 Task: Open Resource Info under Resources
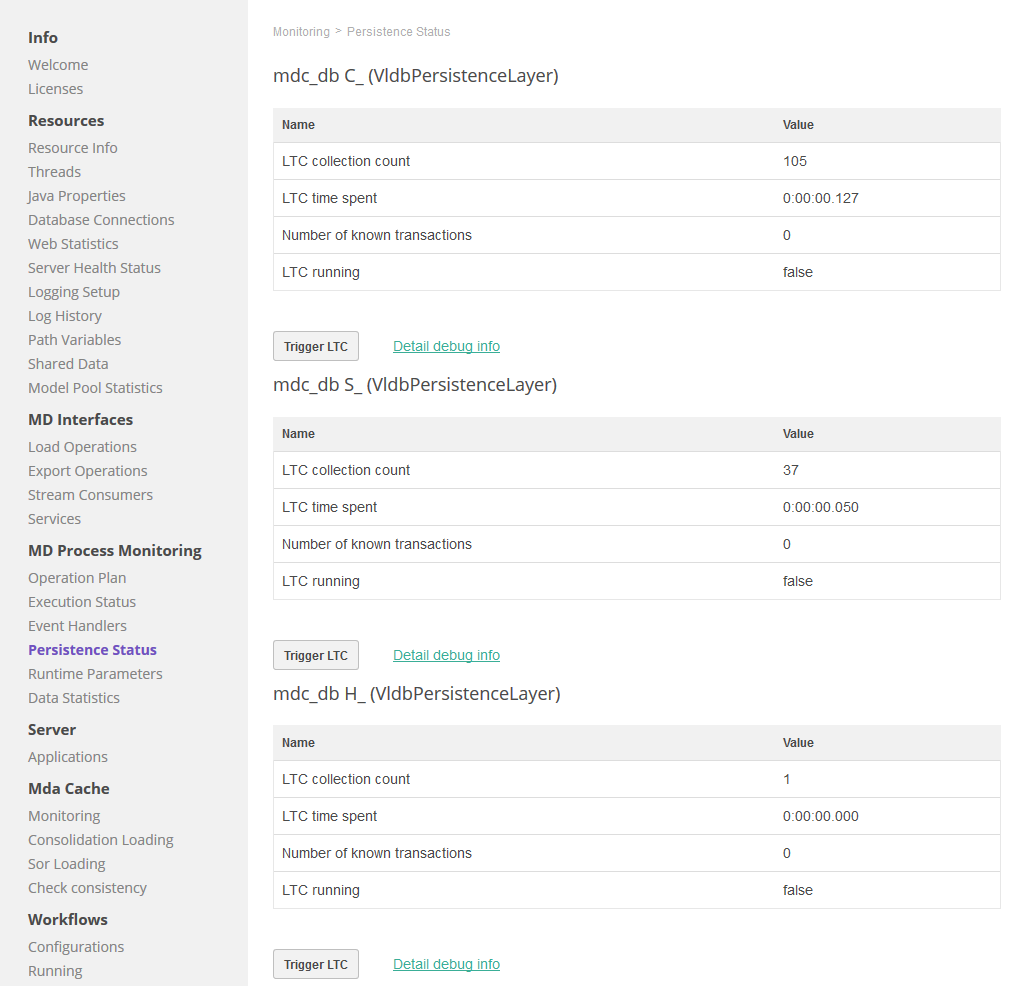72,147
